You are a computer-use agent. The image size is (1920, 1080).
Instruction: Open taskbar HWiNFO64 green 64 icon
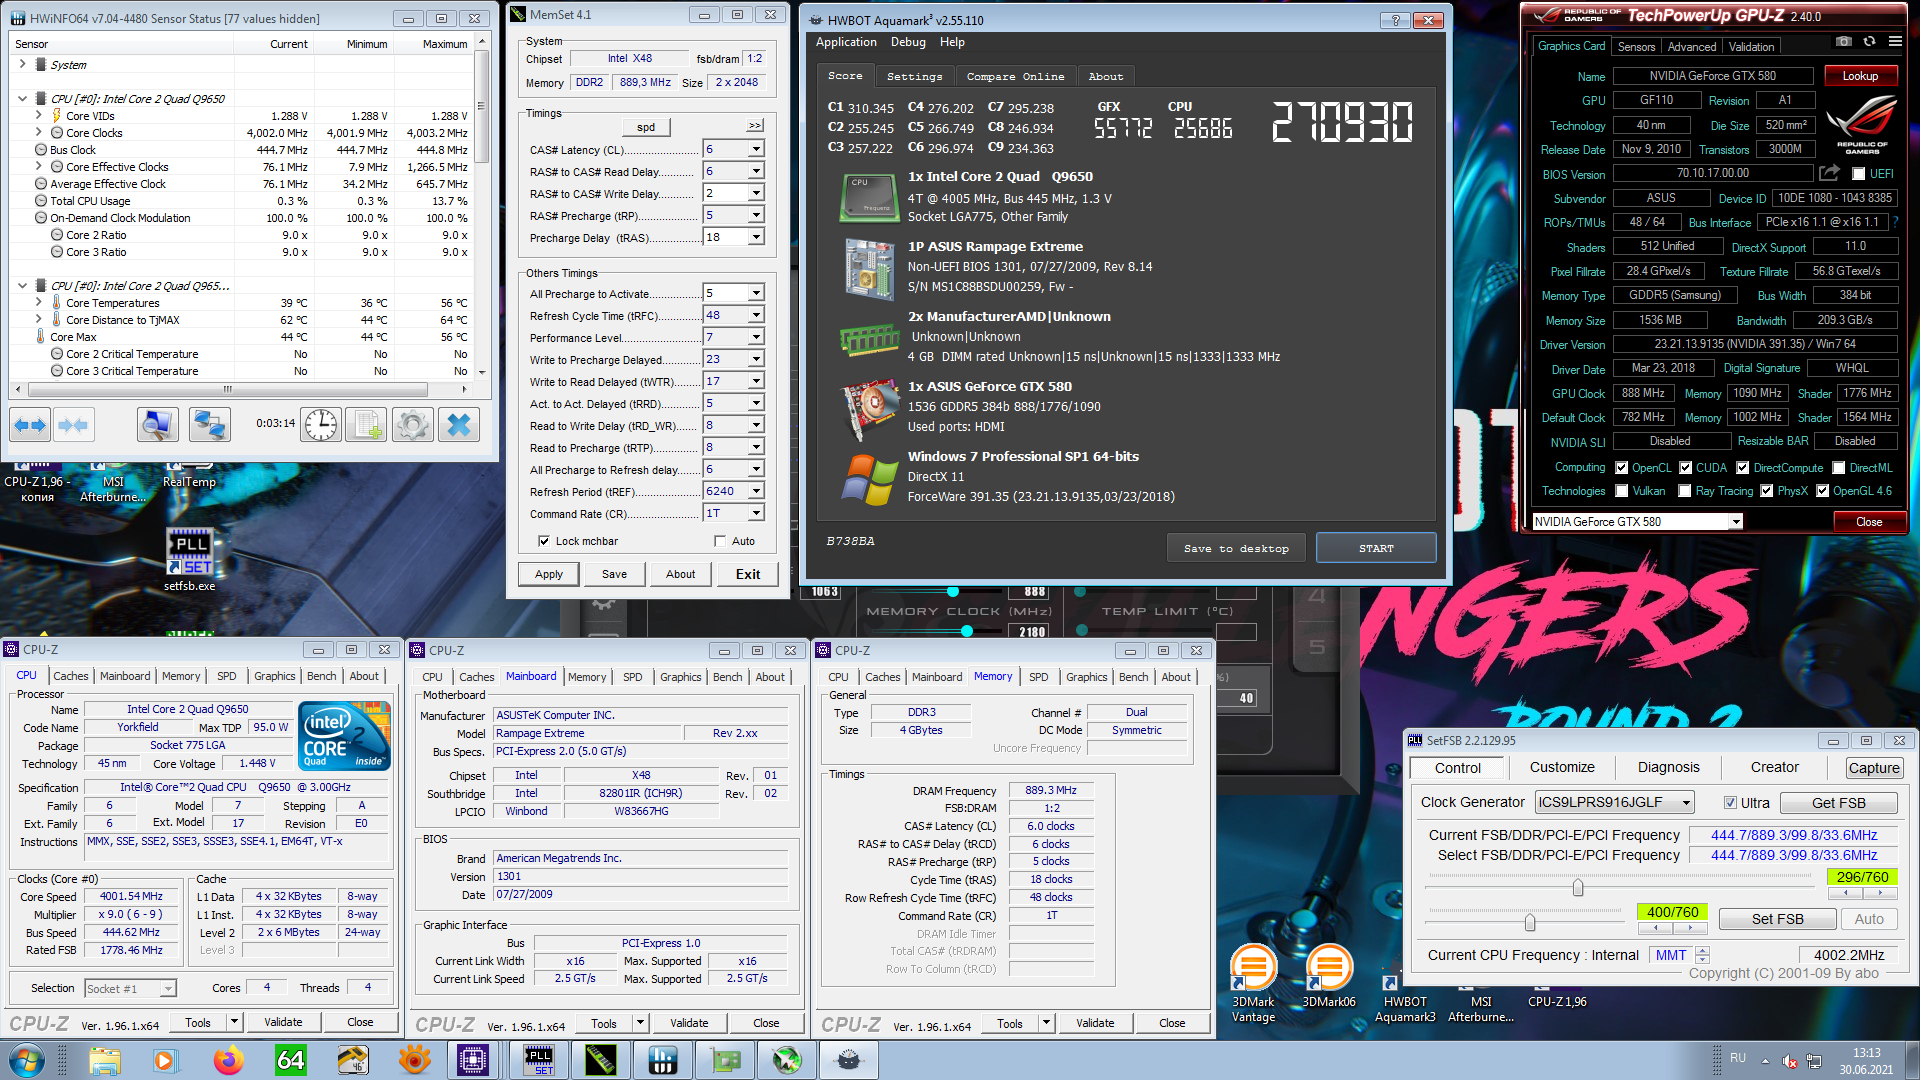tap(290, 1060)
